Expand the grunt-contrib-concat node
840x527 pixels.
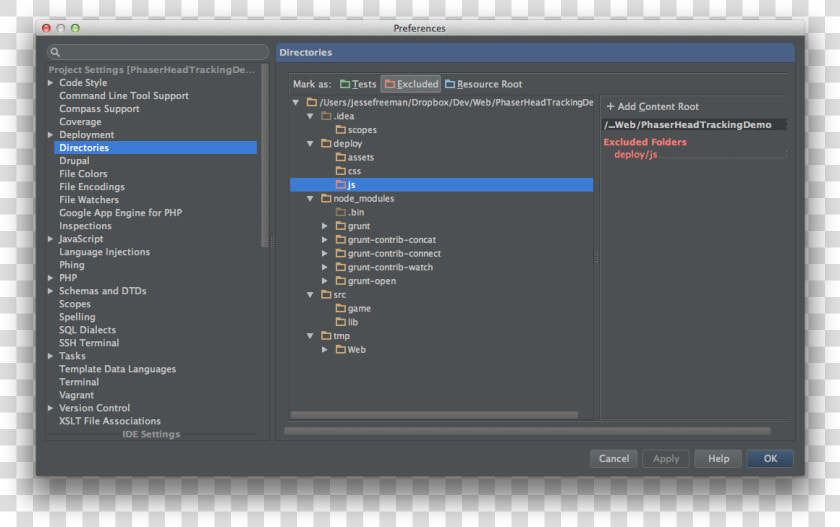click(325, 239)
